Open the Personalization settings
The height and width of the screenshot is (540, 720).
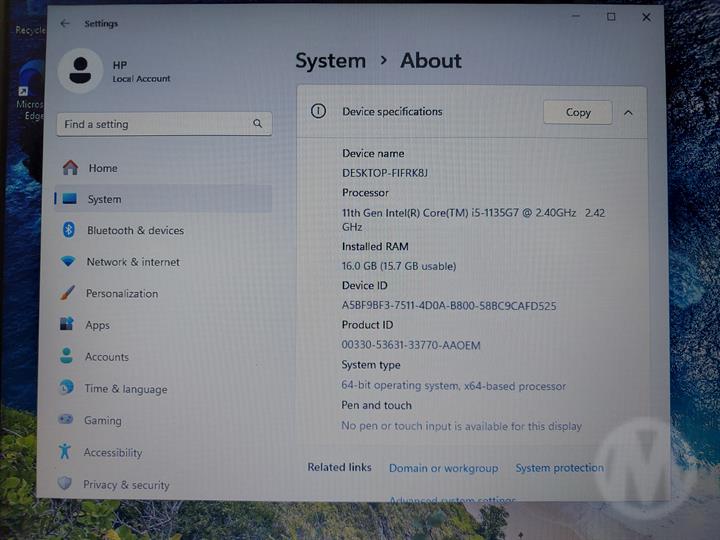(121, 294)
